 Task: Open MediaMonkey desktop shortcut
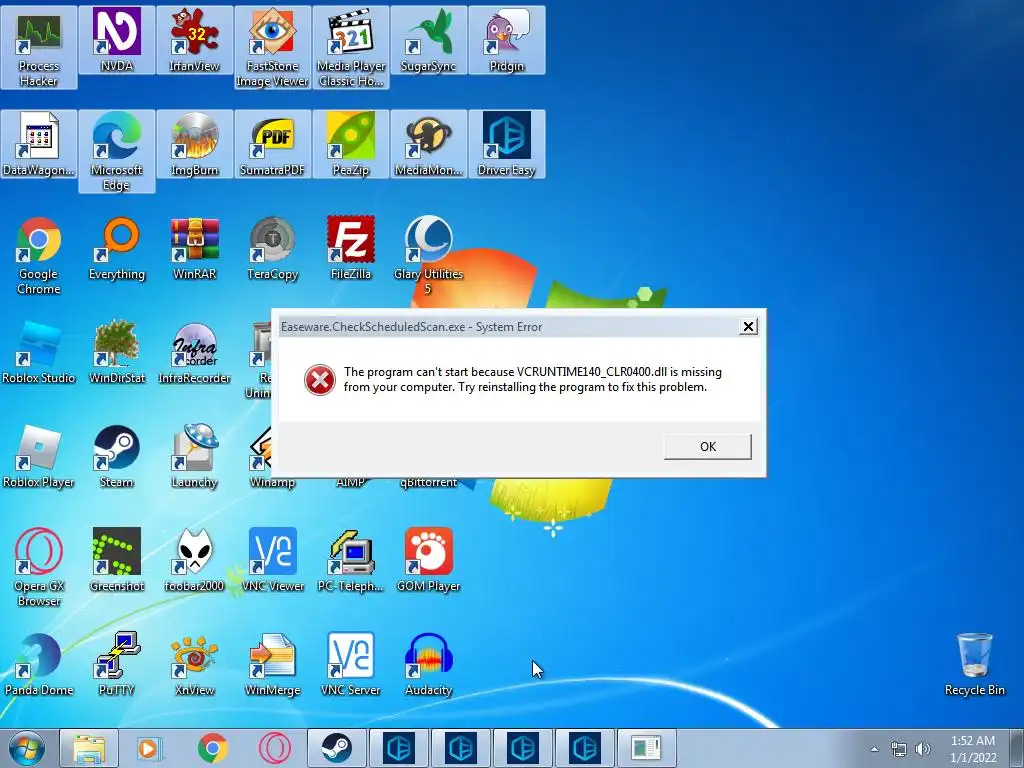(428, 144)
